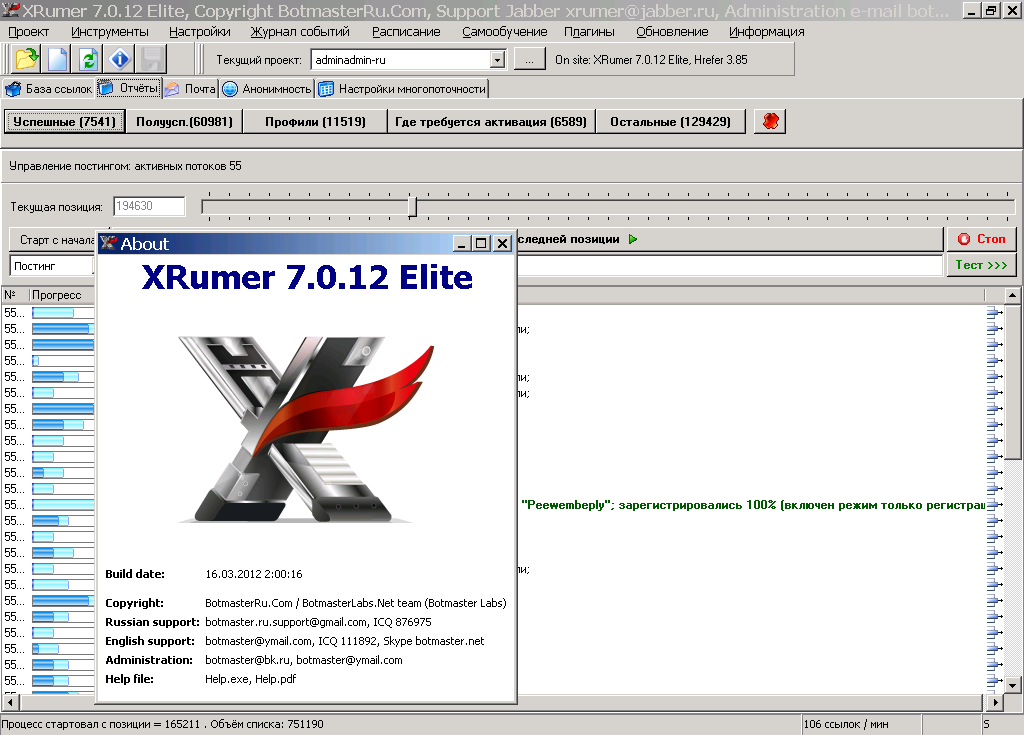Viewport: 1024px width, 735px height.
Task: Minimize the About dialog
Action: click(462, 244)
